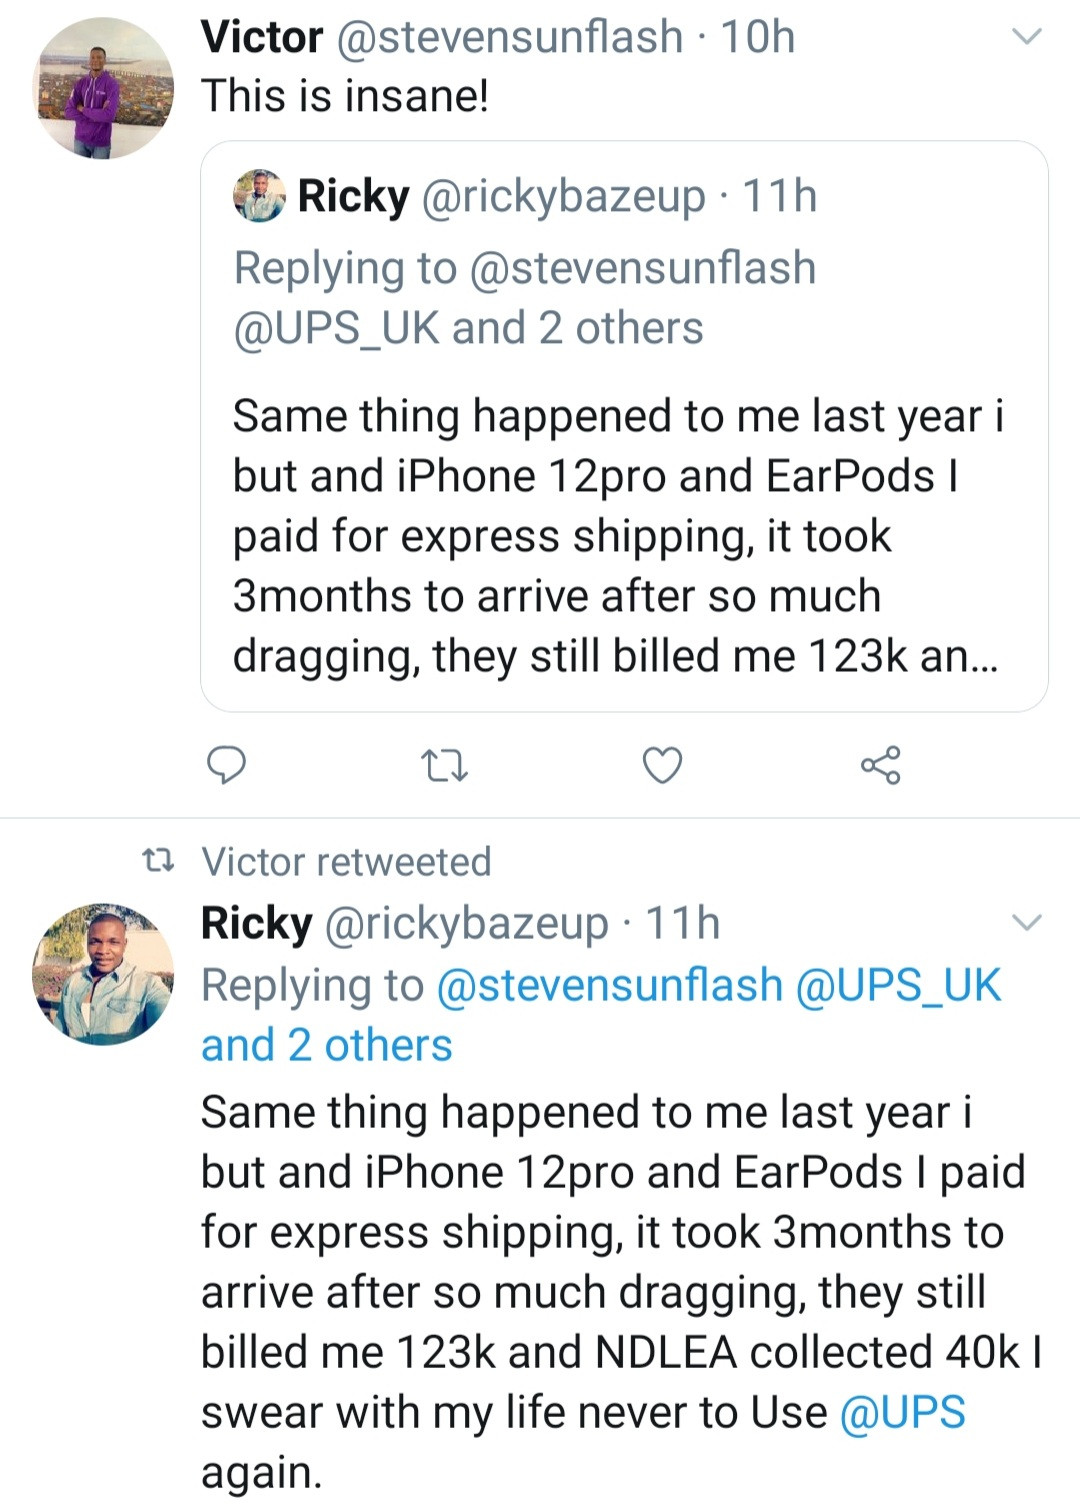This screenshot has height=1509, width=1080.
Task: Show "and 2 others" reply recipients
Action: (x=327, y=1046)
